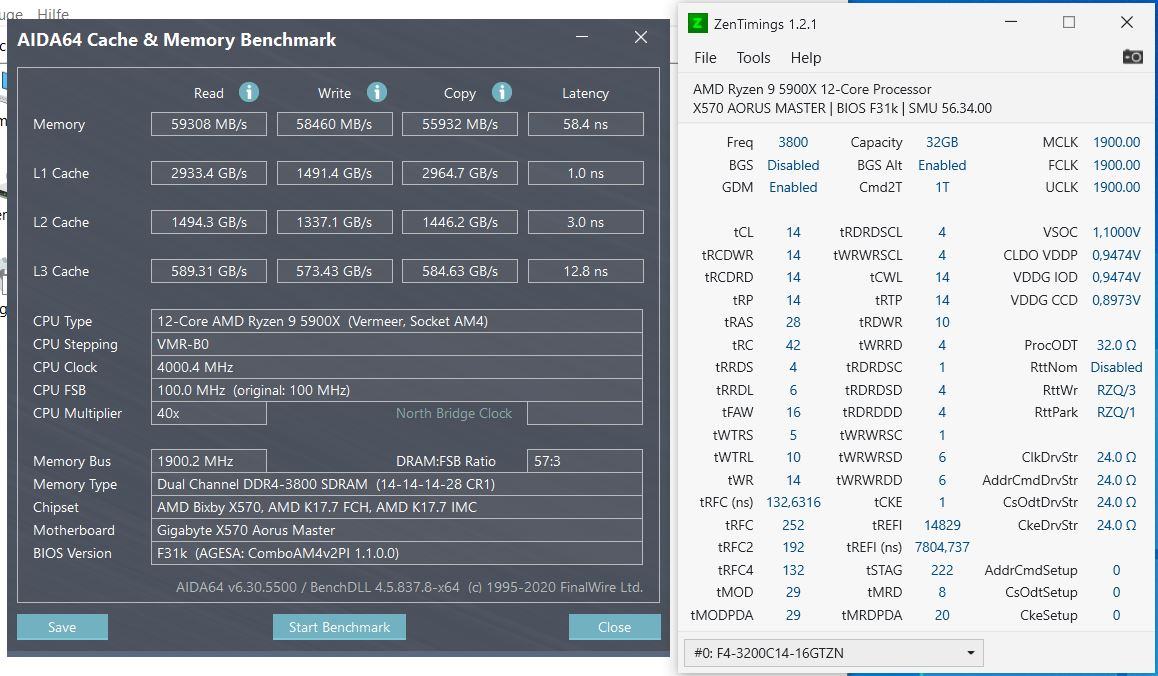1158x676 pixels.
Task: Click tSTAG value 222
Action: pyautogui.click(x=942, y=570)
